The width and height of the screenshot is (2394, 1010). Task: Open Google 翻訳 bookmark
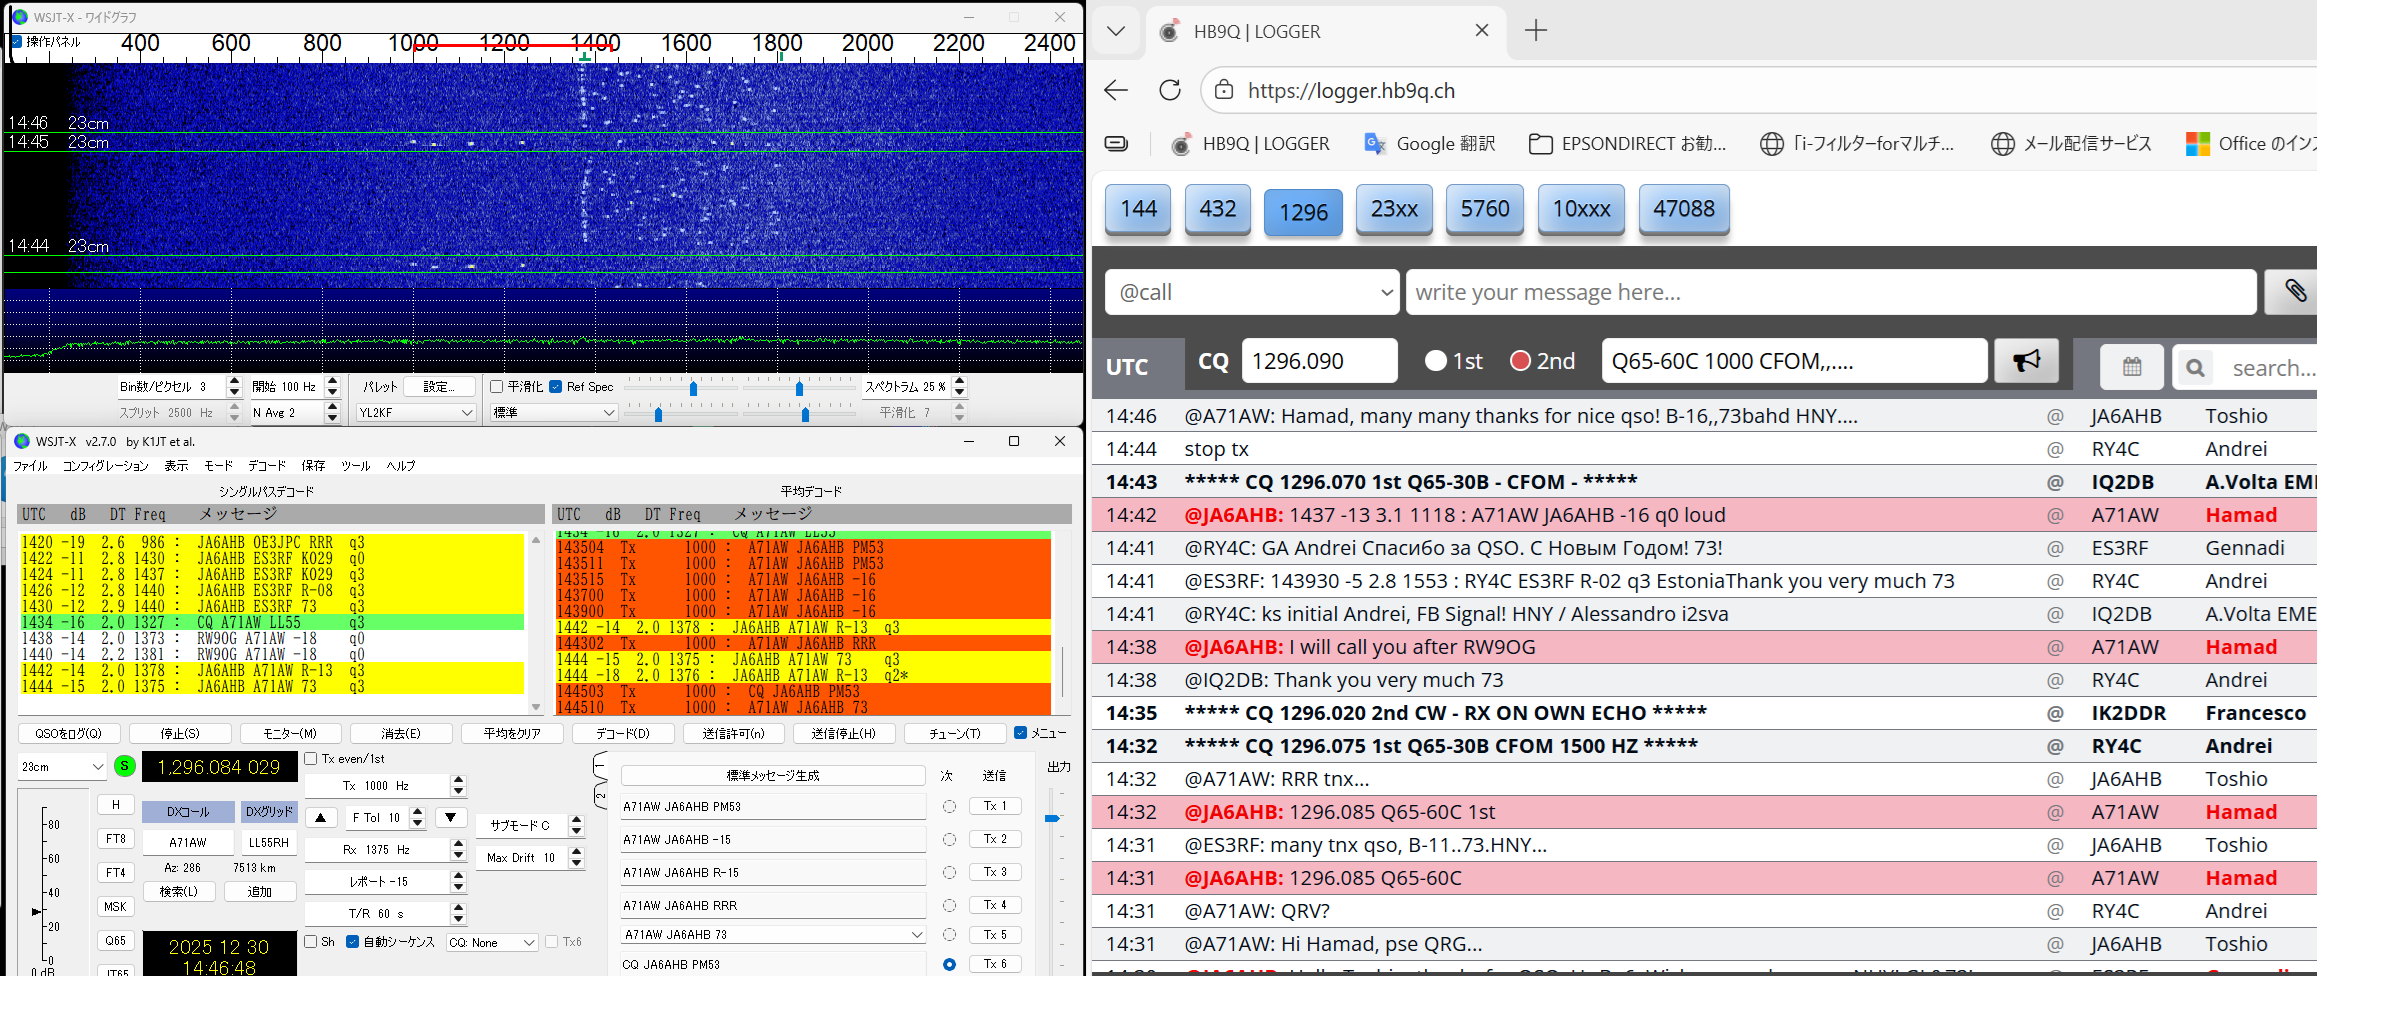tap(1429, 144)
